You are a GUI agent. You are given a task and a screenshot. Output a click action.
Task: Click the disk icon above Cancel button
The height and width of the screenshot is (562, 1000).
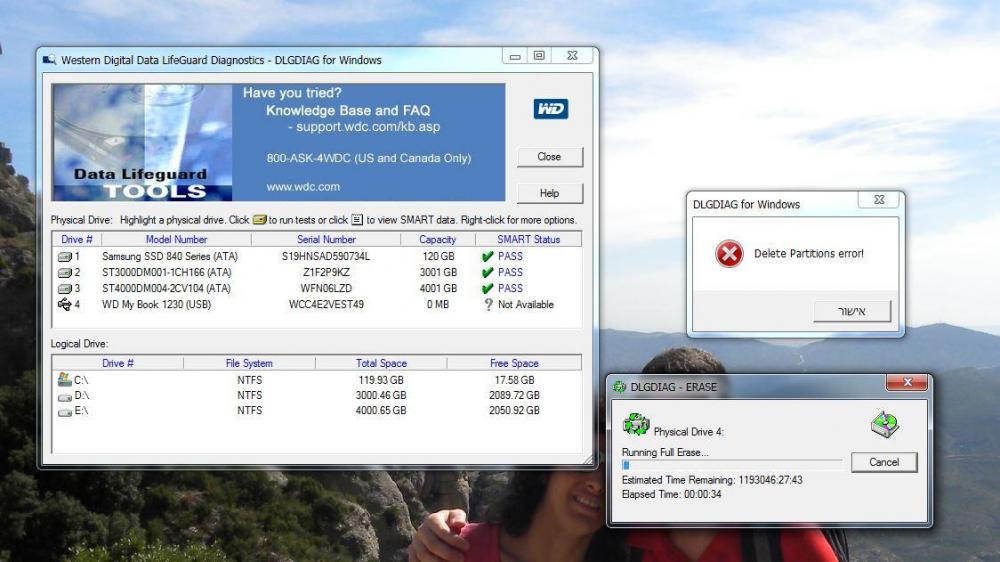click(885, 424)
